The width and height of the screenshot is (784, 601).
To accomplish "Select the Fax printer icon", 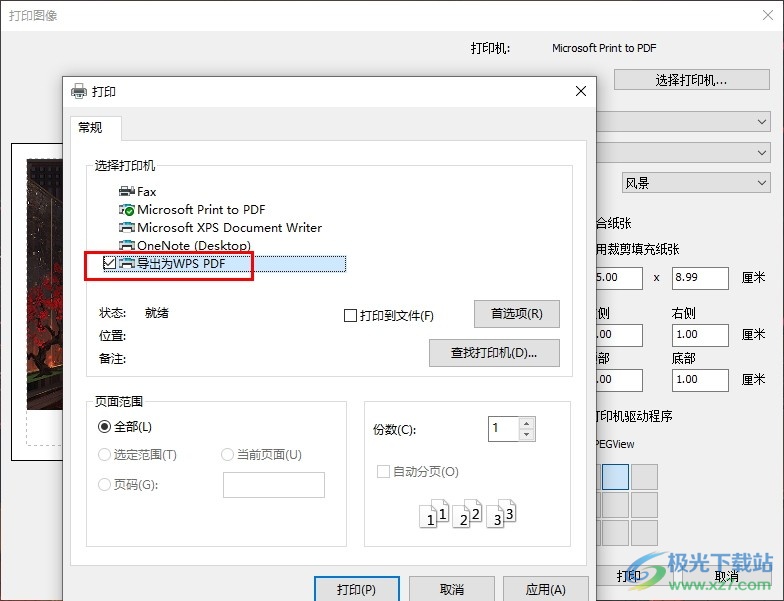I will (x=127, y=192).
